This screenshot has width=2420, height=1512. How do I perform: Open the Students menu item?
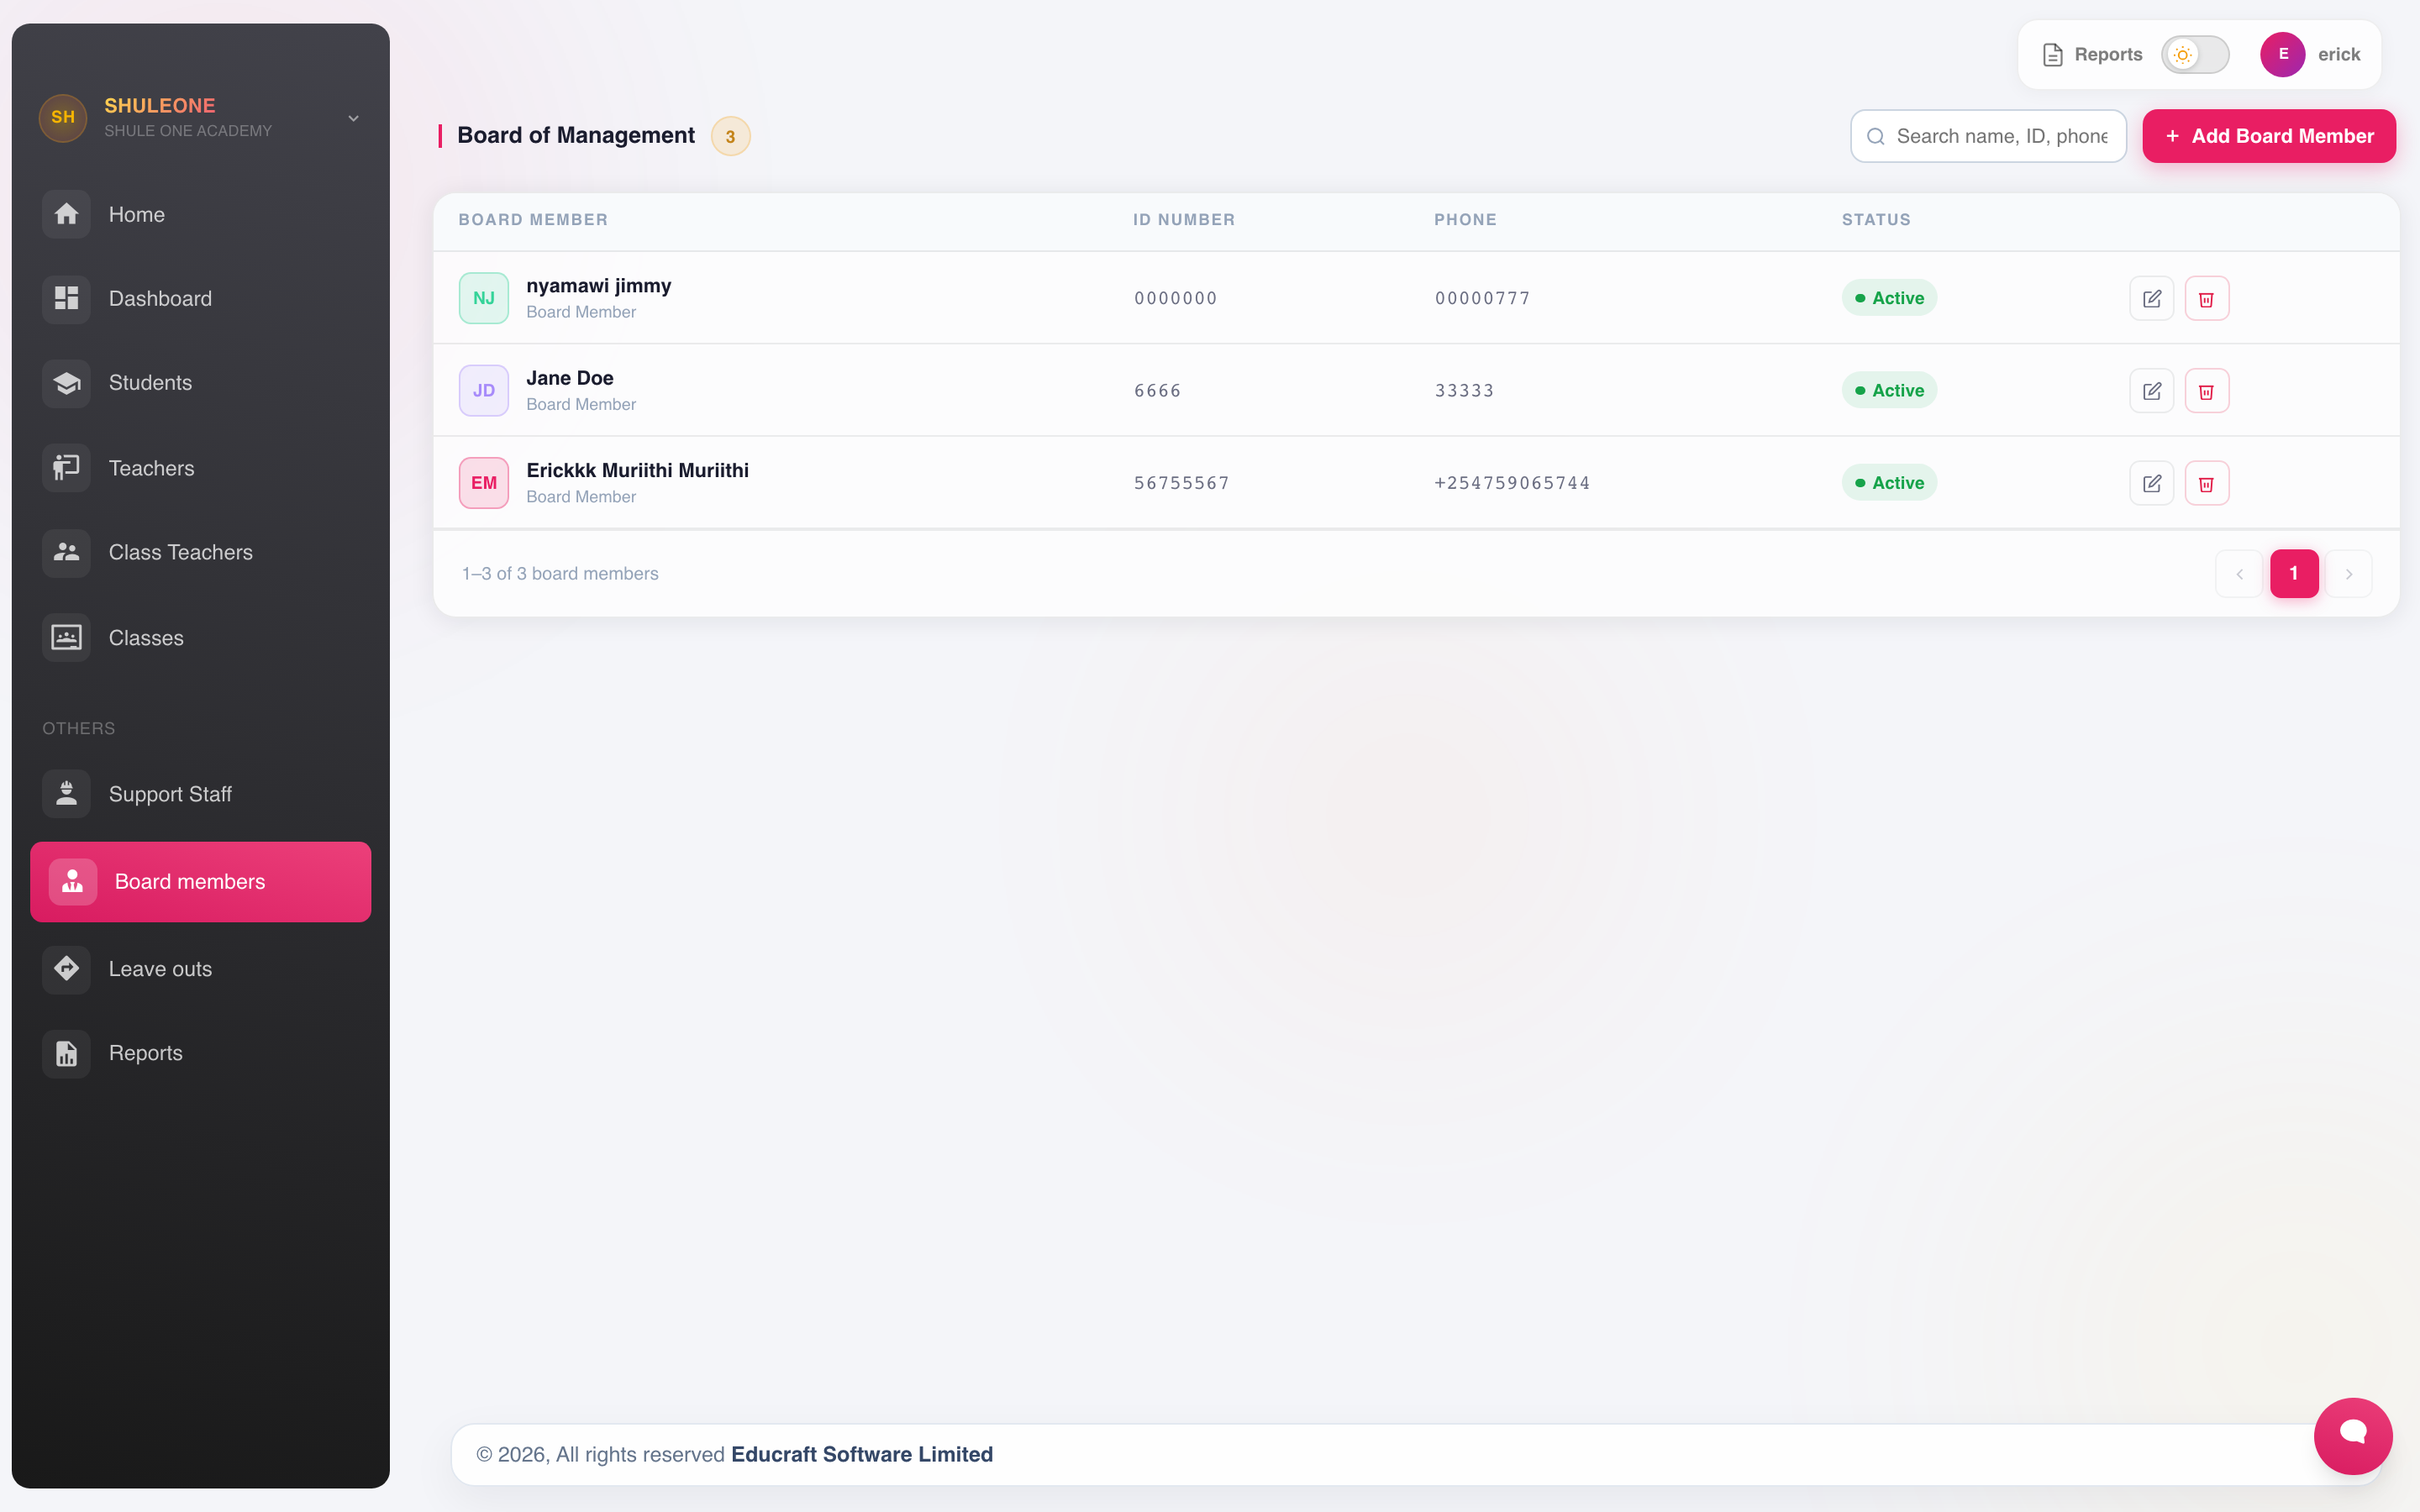[x=201, y=383]
